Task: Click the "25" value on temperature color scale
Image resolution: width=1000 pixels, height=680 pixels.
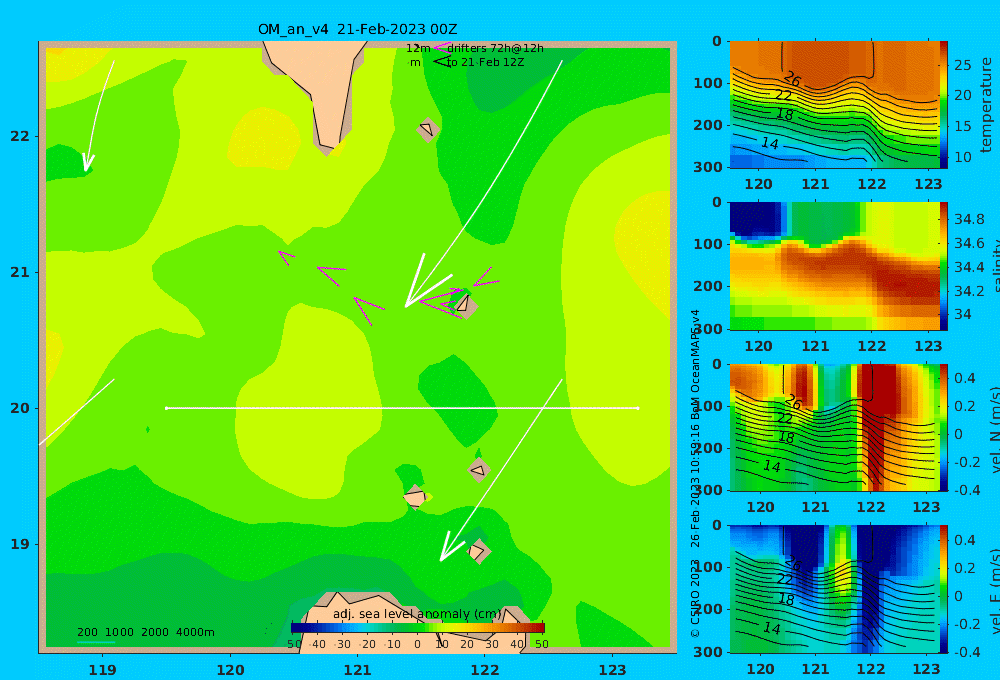Action: tap(963, 65)
